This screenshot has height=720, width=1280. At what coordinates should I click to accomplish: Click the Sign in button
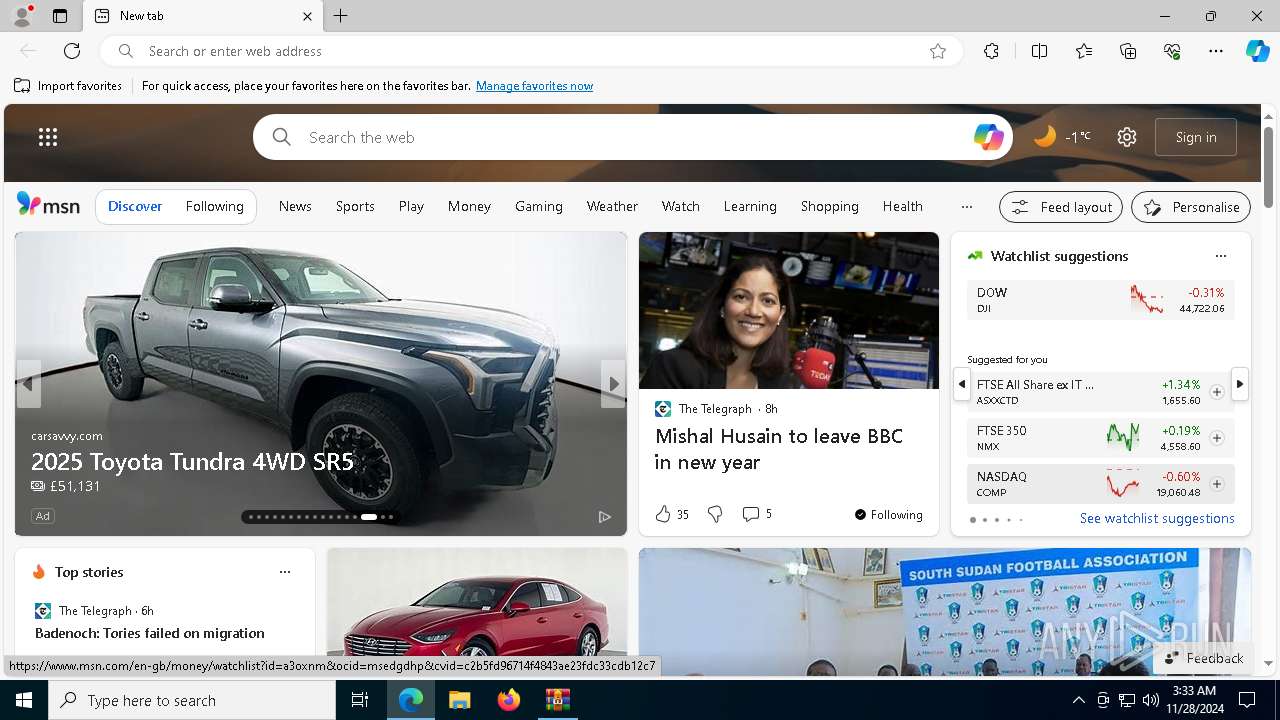(1196, 137)
